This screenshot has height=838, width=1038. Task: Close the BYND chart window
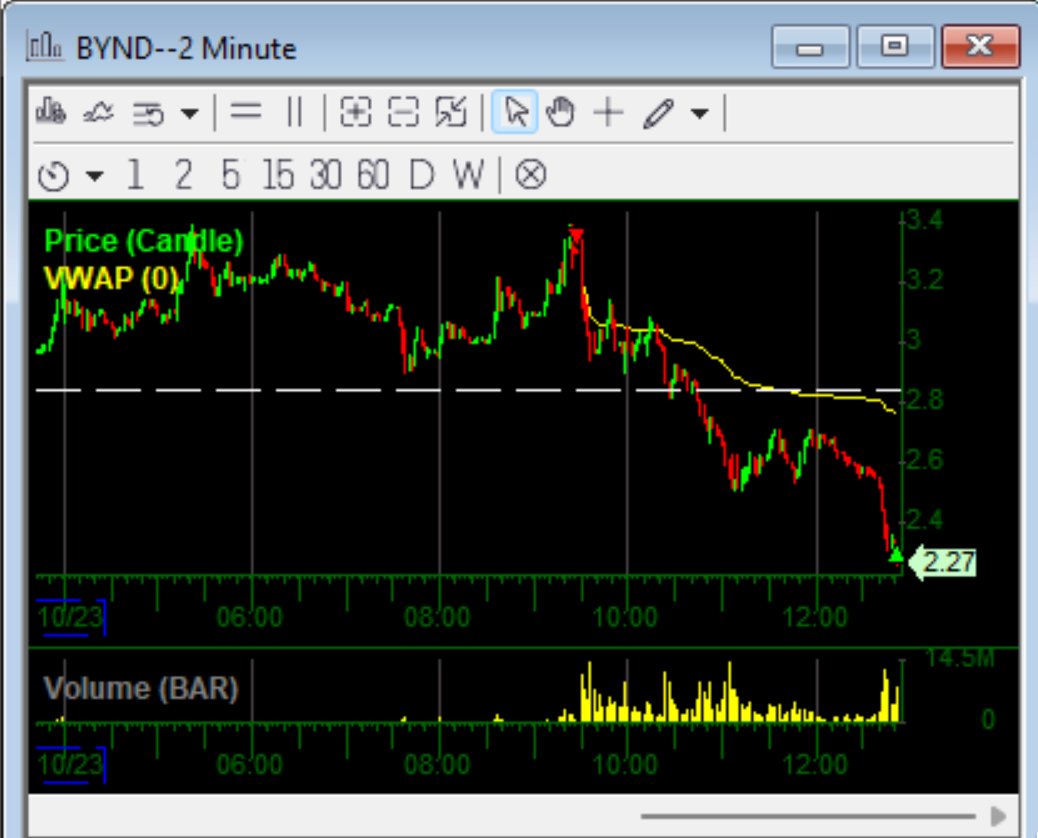(x=980, y=46)
